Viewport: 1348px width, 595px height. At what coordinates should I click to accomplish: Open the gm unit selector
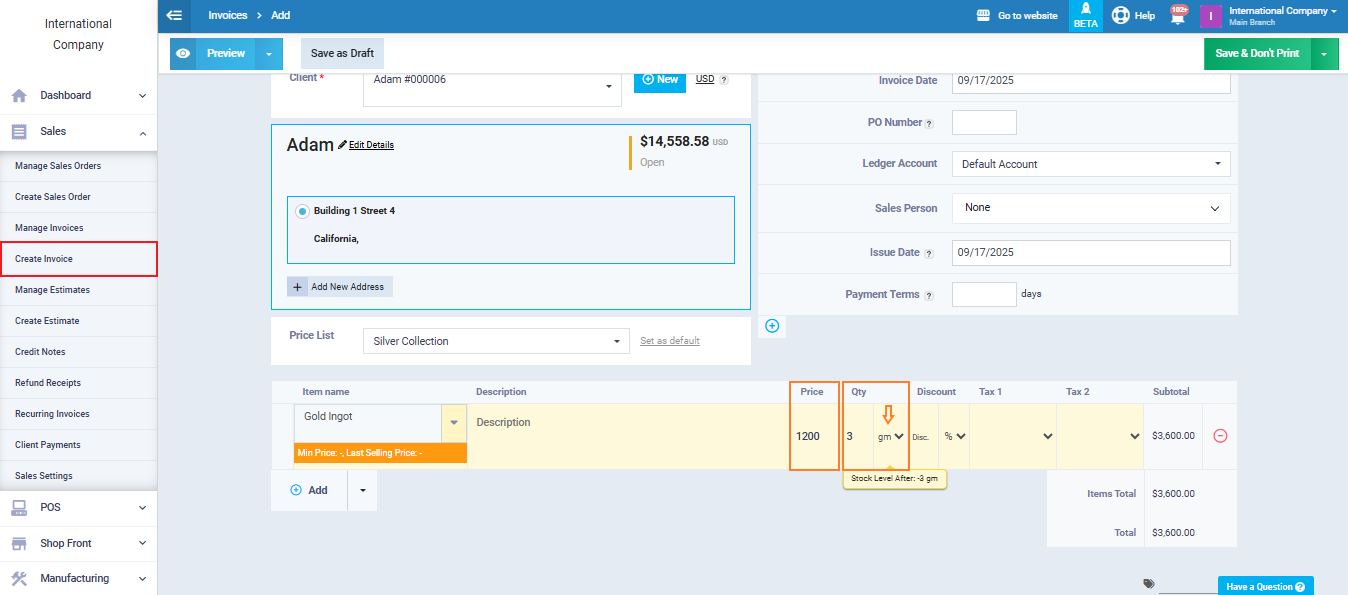point(890,437)
